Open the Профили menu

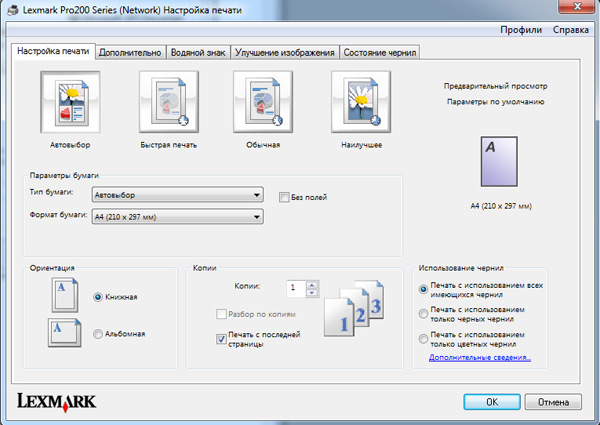pyautogui.click(x=520, y=31)
